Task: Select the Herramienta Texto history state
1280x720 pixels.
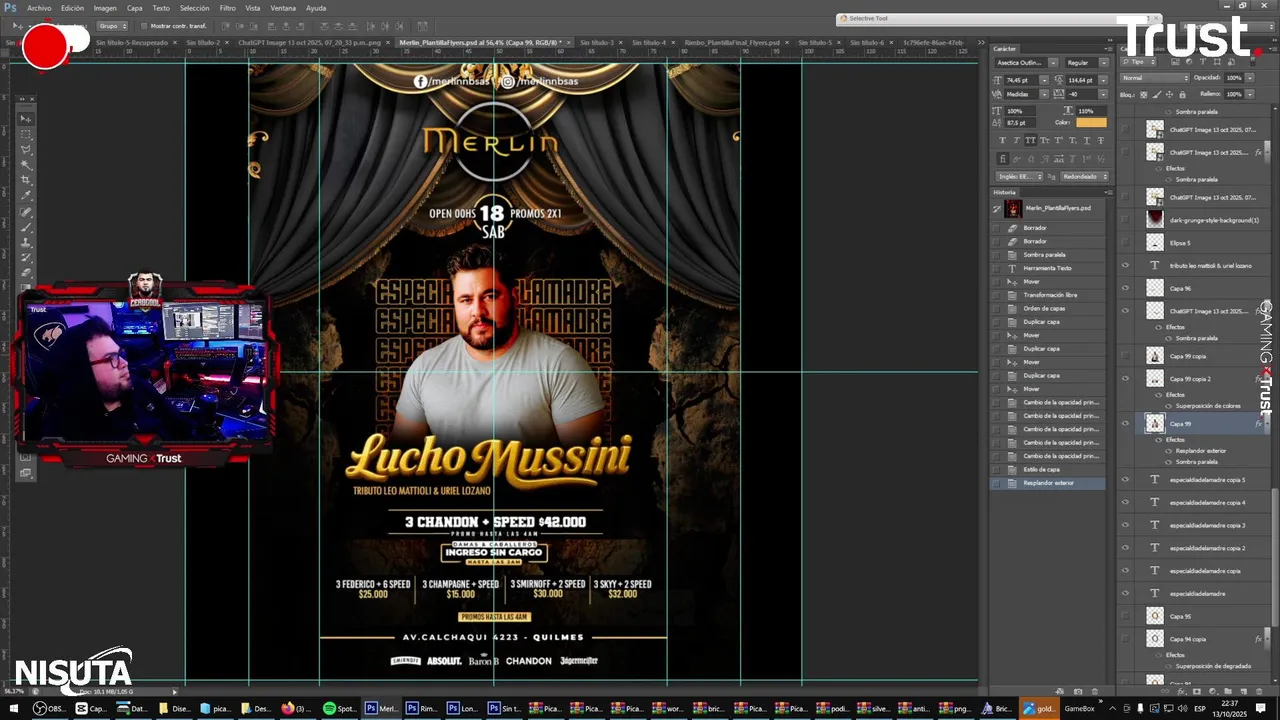Action: pos(1048,268)
